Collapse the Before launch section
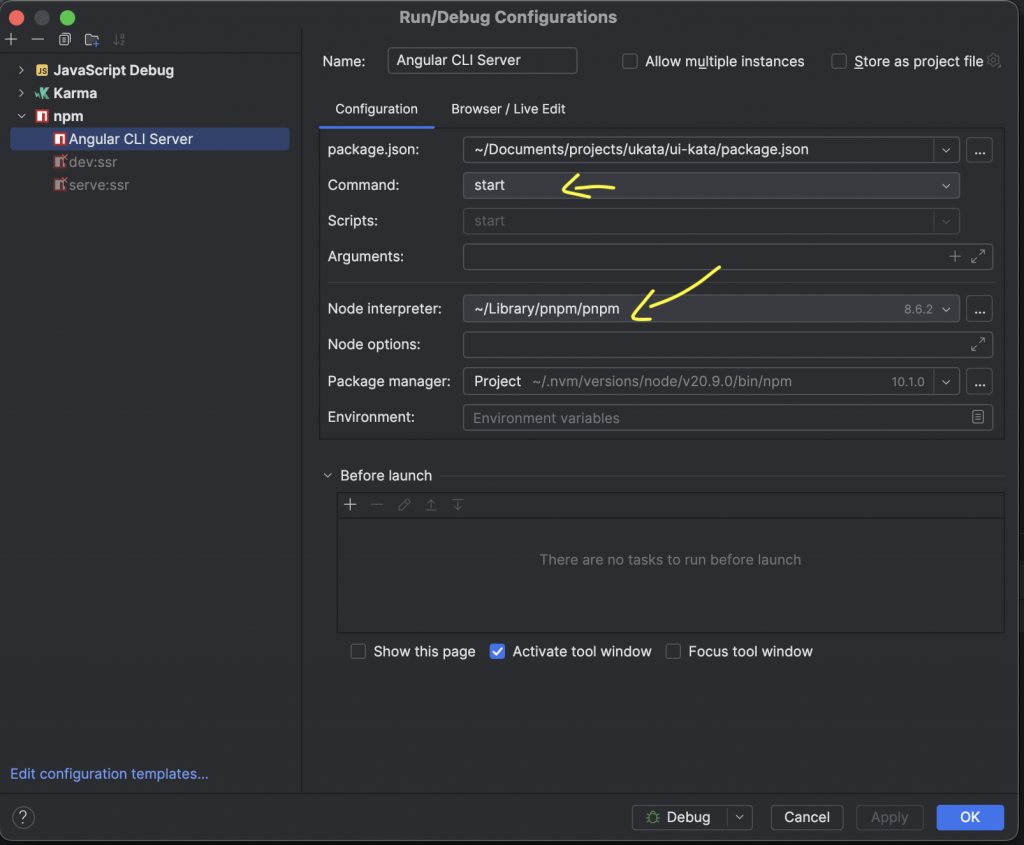The image size is (1024, 845). (328, 475)
